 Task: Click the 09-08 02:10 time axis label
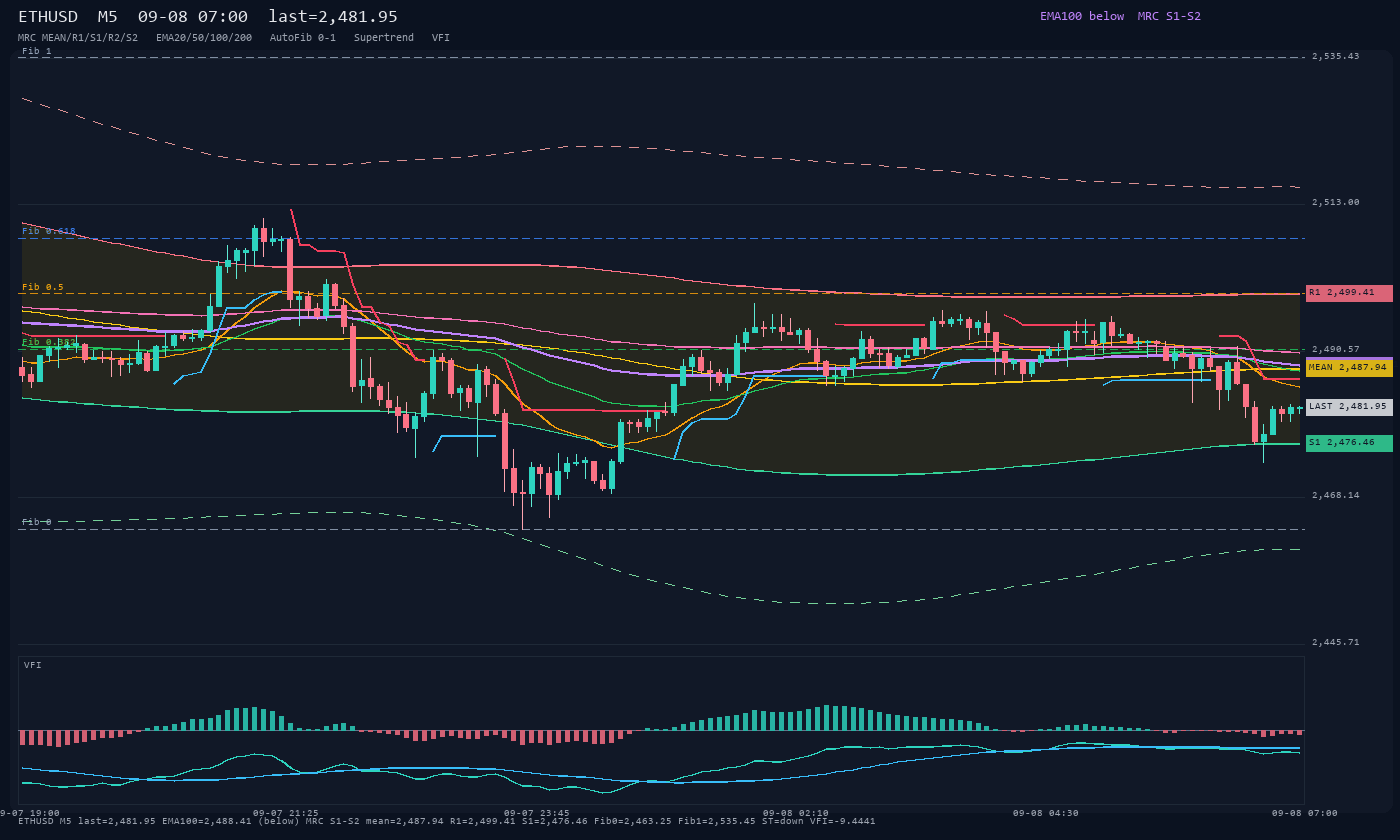[x=796, y=813]
